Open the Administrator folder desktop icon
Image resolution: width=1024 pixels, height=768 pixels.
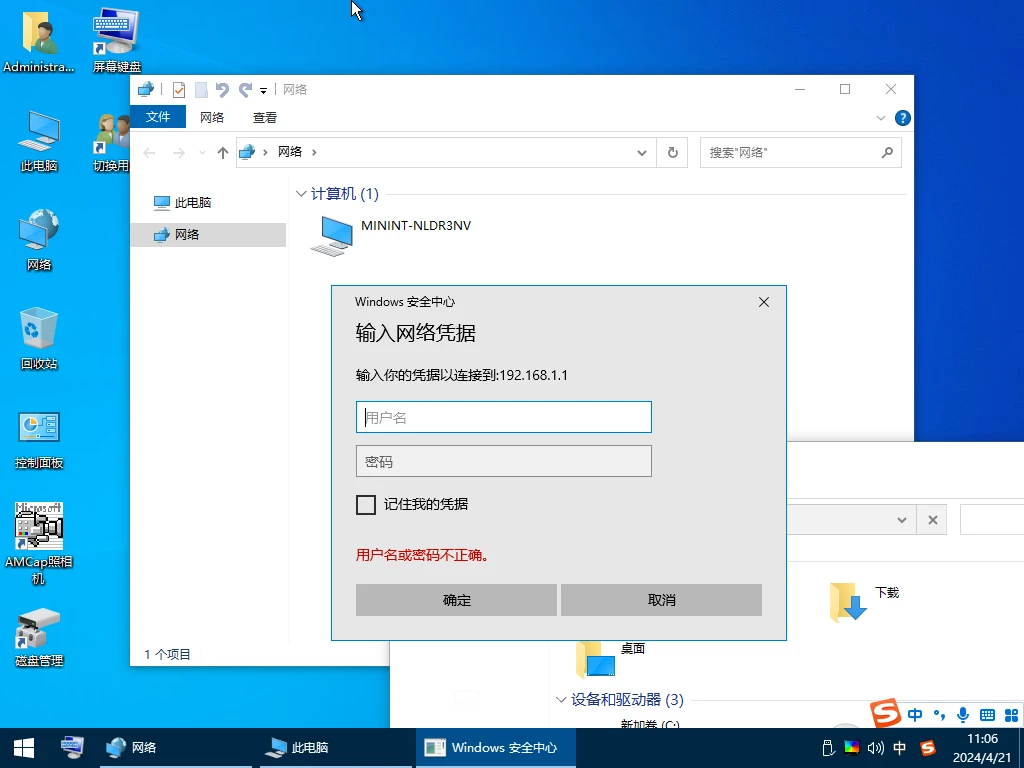tap(39, 40)
